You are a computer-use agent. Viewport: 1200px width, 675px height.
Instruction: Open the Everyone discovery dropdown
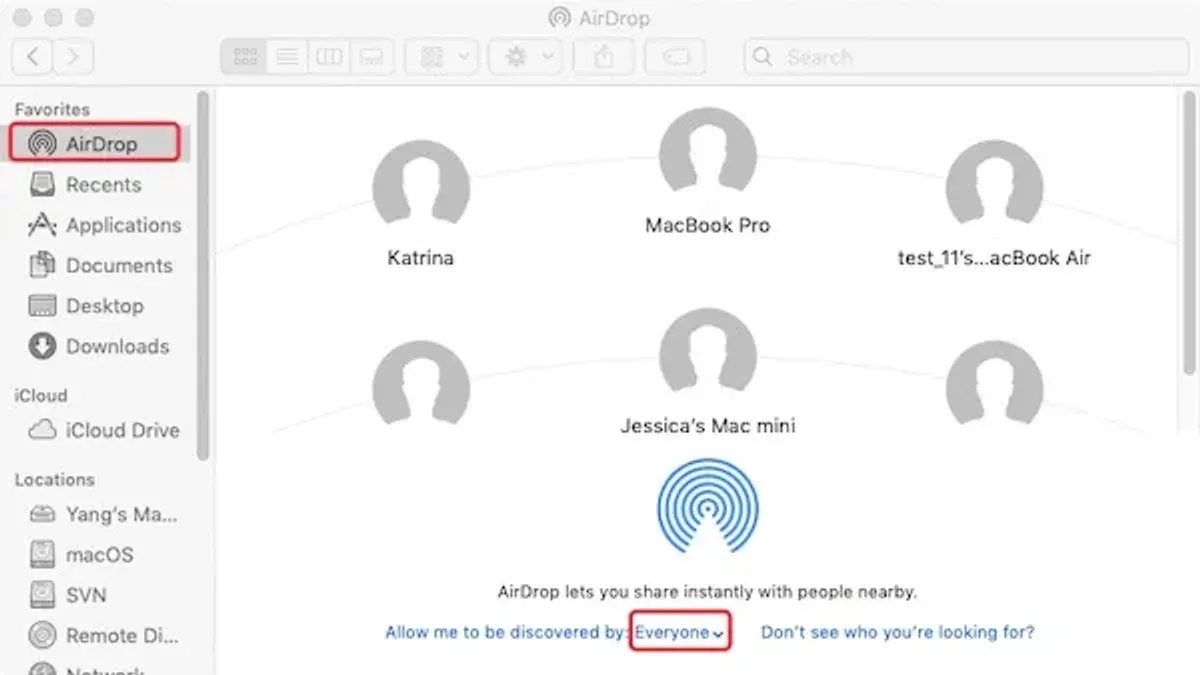[680, 632]
